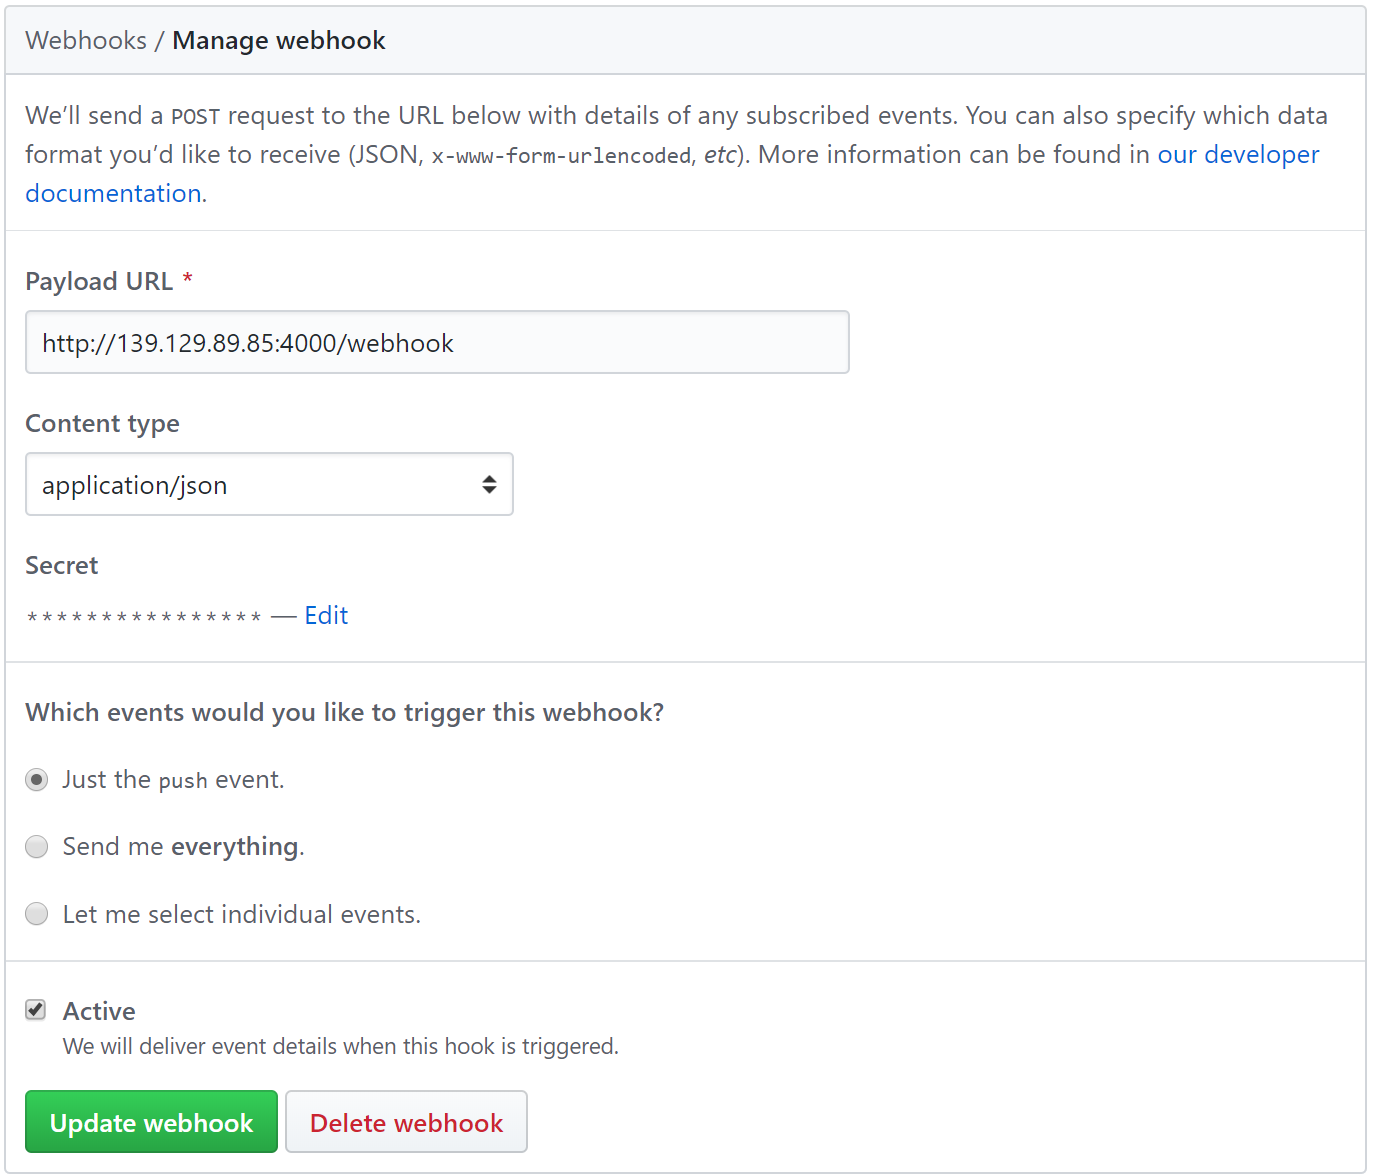The width and height of the screenshot is (1373, 1174).
Task: Click the masked secret asterisks
Action: 143,615
